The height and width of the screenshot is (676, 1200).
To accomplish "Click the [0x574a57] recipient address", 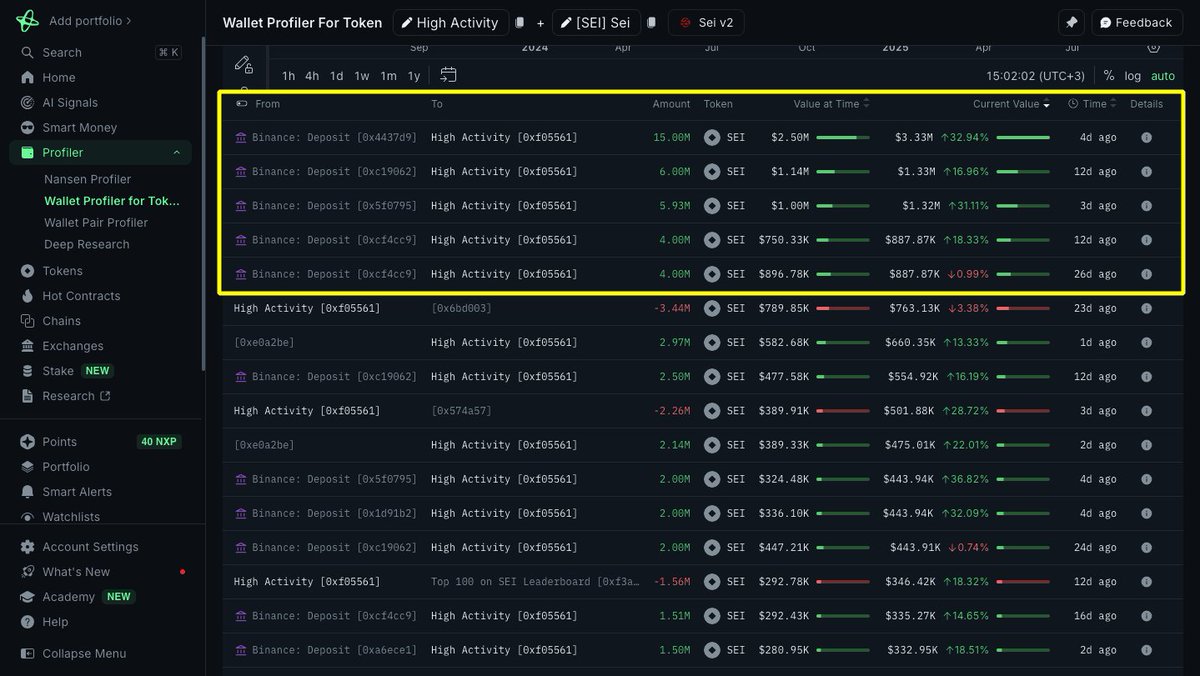I will pyautogui.click(x=461, y=411).
